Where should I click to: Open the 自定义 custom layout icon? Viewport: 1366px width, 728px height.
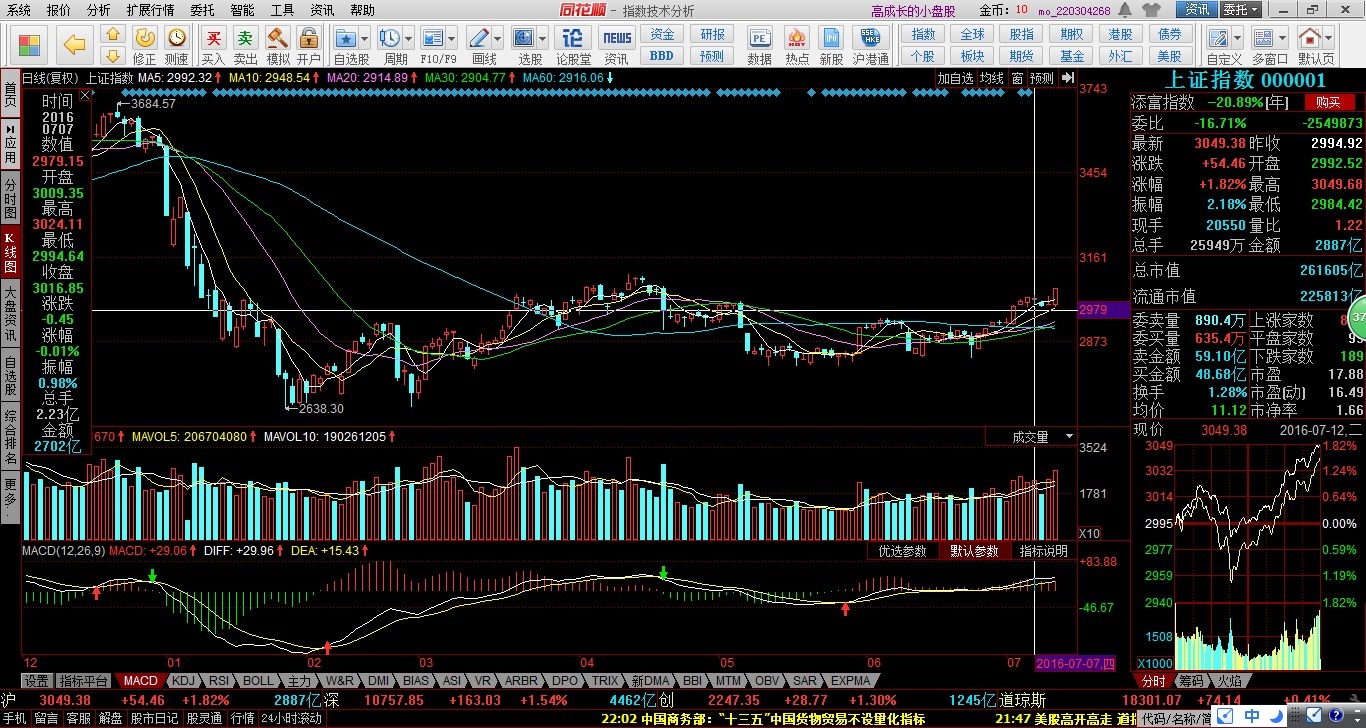point(1218,38)
